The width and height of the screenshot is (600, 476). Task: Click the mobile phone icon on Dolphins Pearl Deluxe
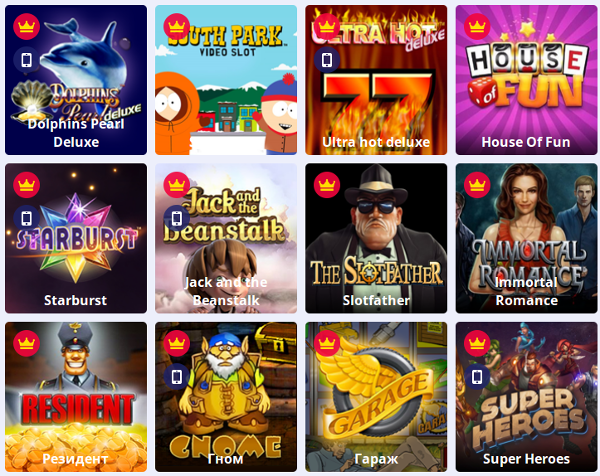[x=26, y=60]
